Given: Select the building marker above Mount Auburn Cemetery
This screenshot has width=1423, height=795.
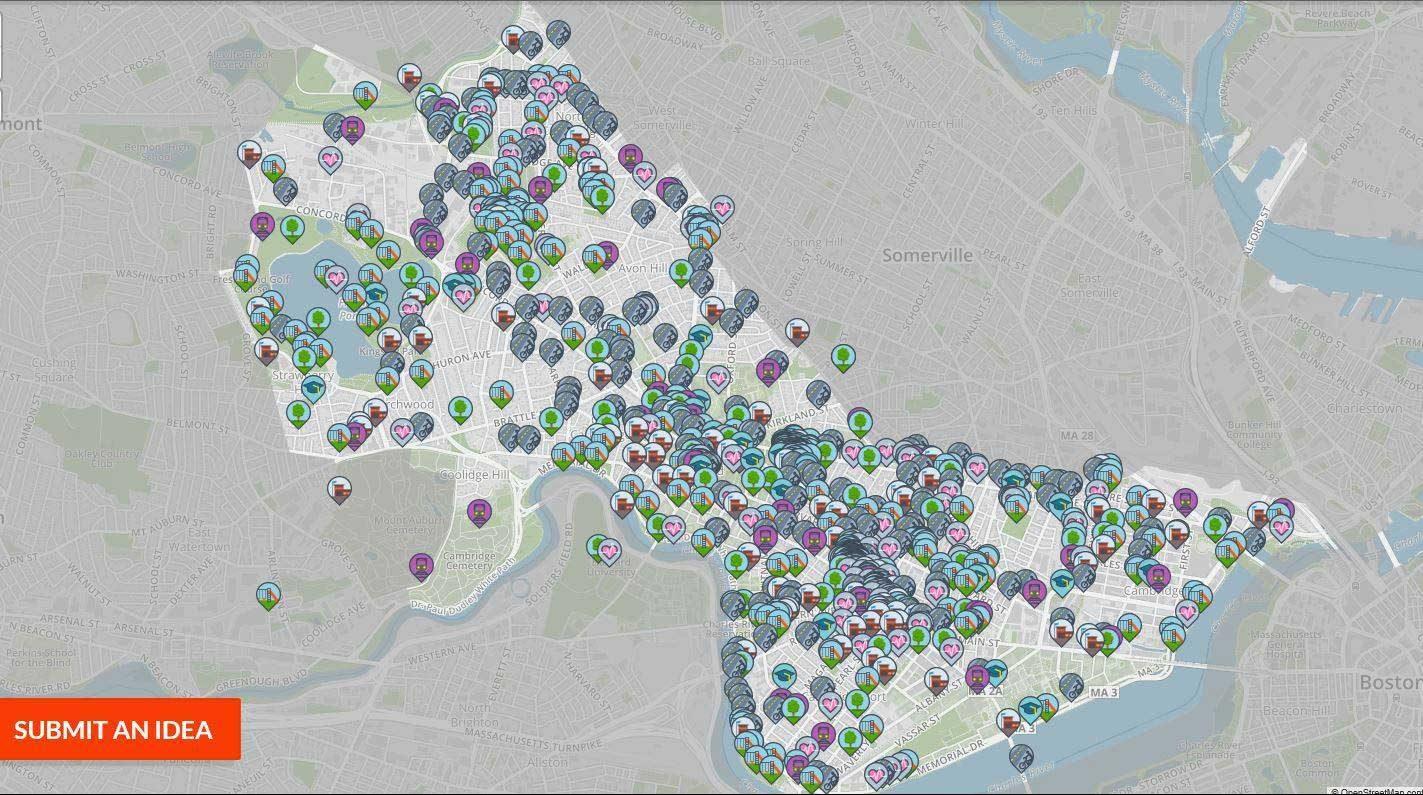Looking at the screenshot, I should 339,489.
